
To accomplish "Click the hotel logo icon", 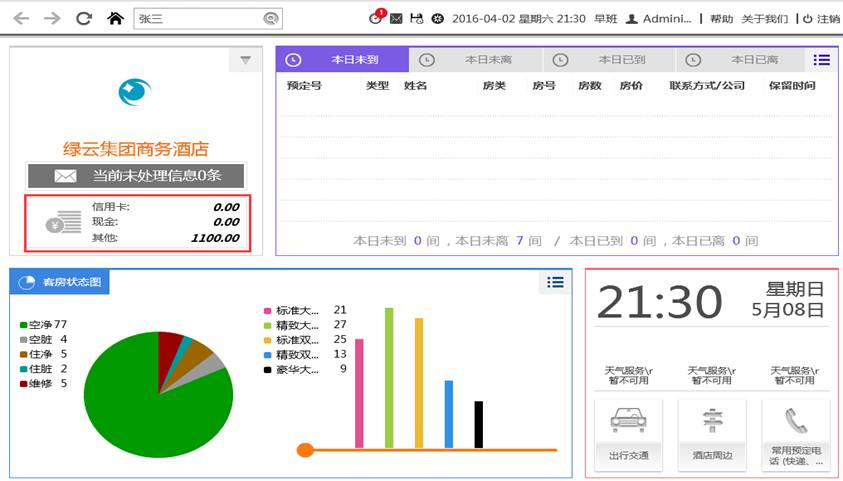I will point(135,92).
